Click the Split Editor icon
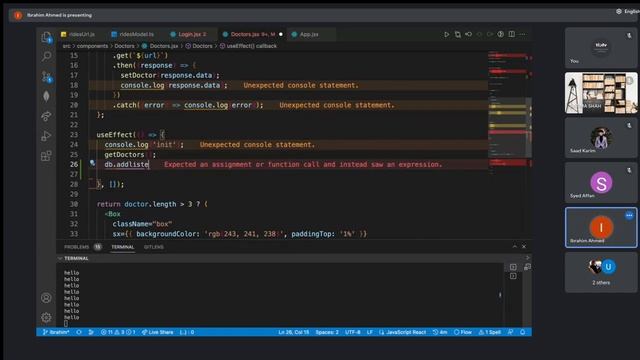Viewport: 640px width, 360px height. pos(511,34)
